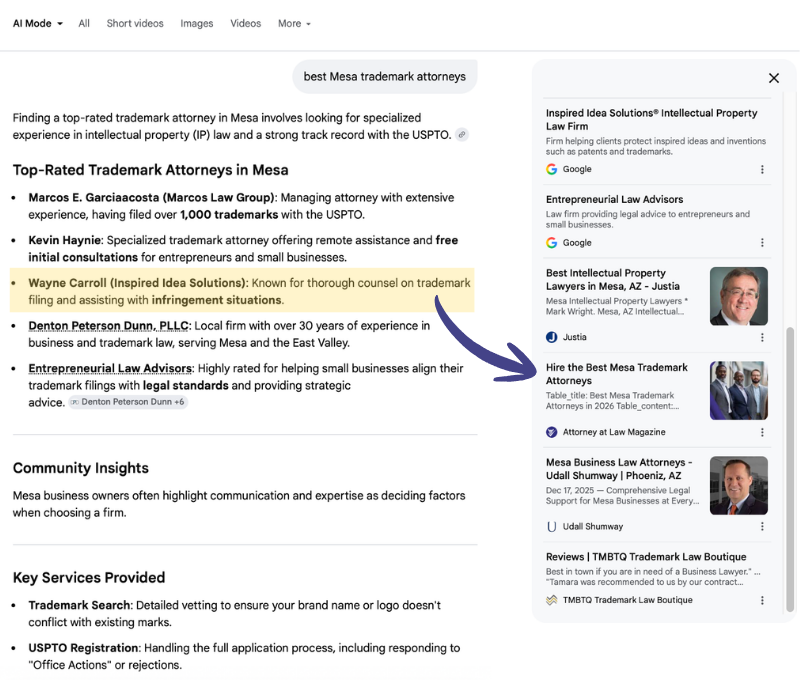Open Hire the Best Mesa Trademark Attorneys result

pyautogui.click(x=617, y=374)
